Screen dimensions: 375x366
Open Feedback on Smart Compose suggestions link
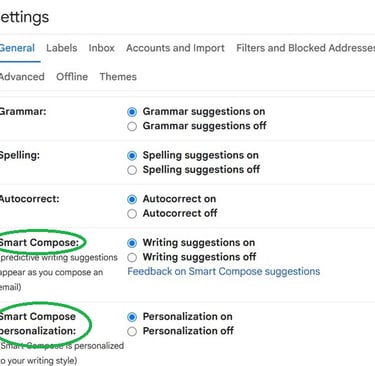tap(224, 271)
